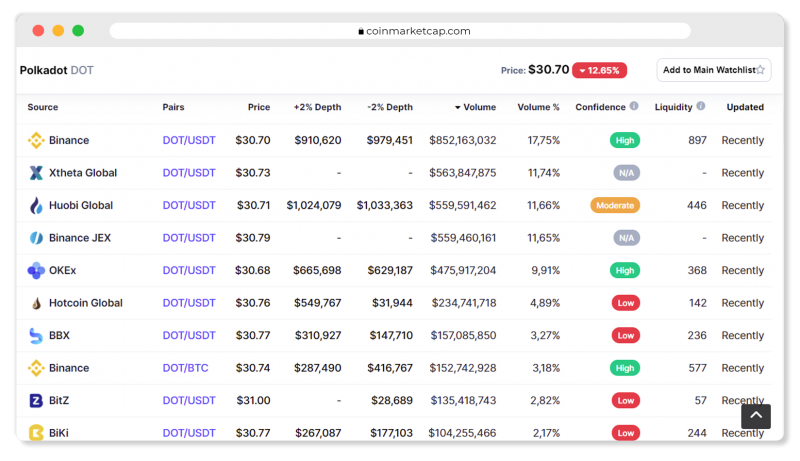
Task: Click the green macOS window button
Action: [78, 31]
